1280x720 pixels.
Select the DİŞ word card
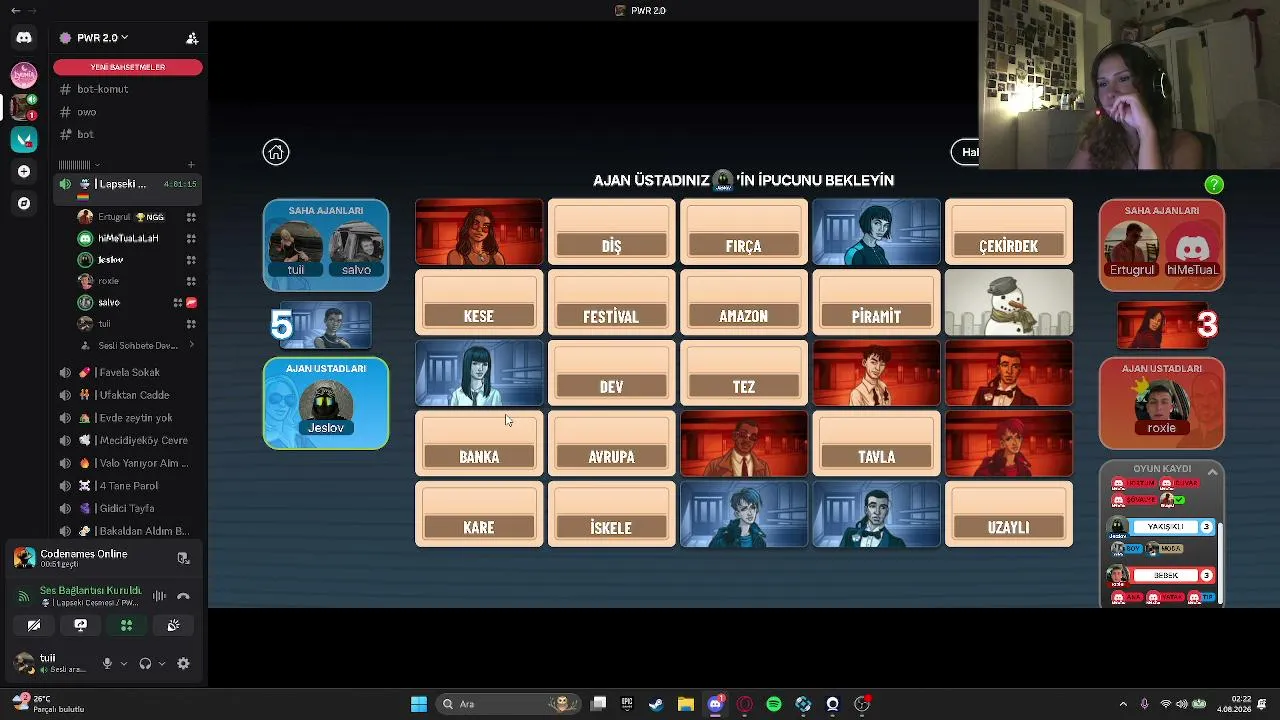tap(611, 232)
